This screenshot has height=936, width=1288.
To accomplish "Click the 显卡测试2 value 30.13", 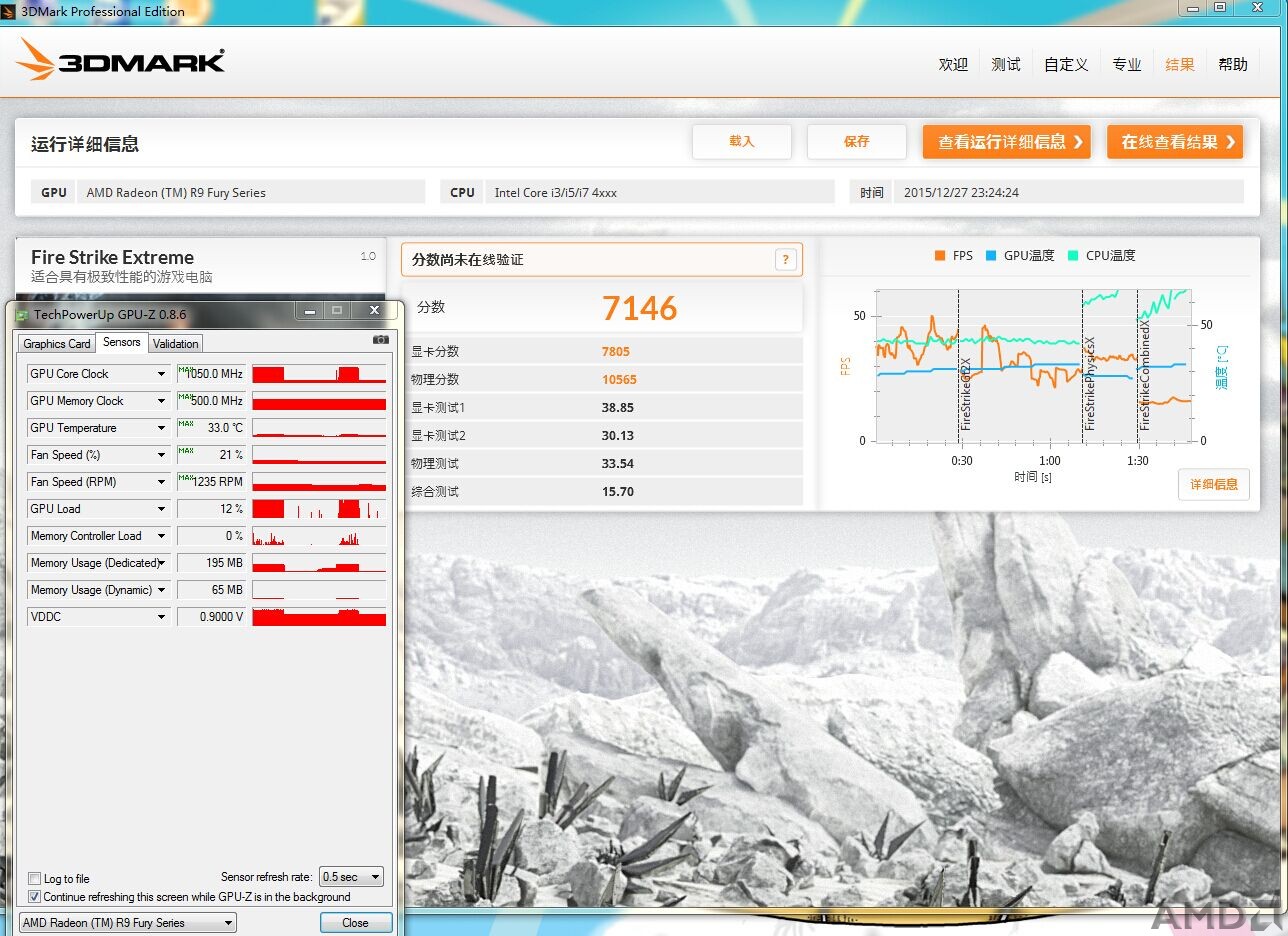I will (x=618, y=436).
